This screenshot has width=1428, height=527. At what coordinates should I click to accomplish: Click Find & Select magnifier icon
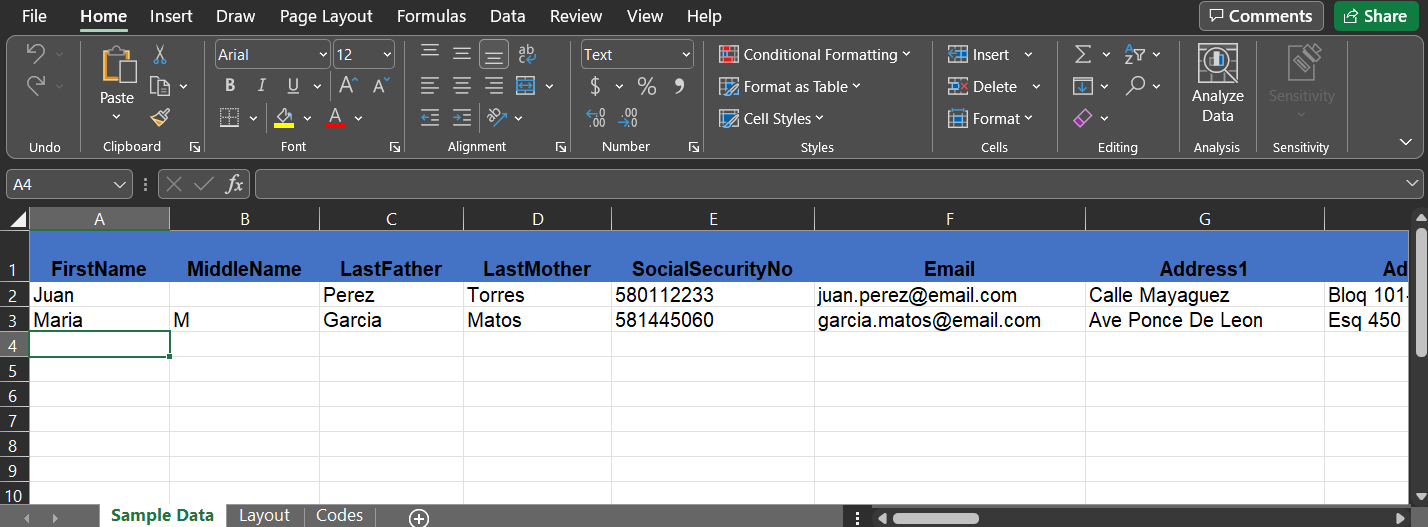[x=1135, y=86]
